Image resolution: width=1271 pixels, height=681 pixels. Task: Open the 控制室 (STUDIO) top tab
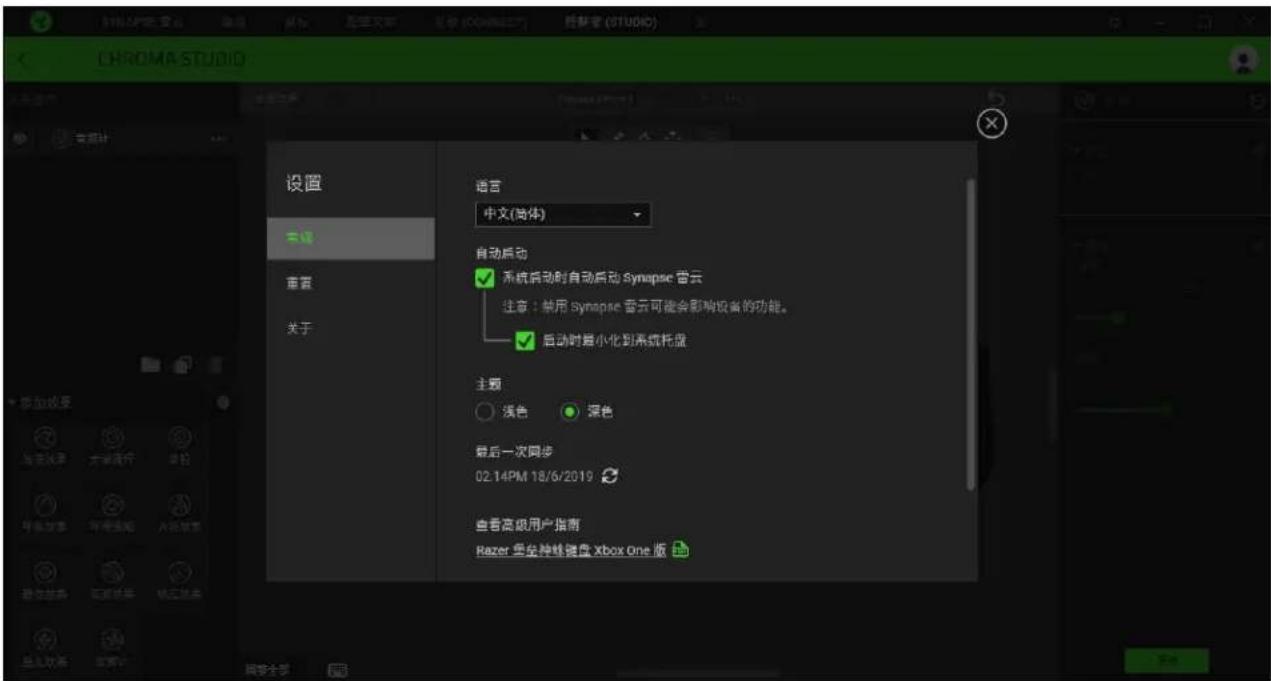pos(609,21)
